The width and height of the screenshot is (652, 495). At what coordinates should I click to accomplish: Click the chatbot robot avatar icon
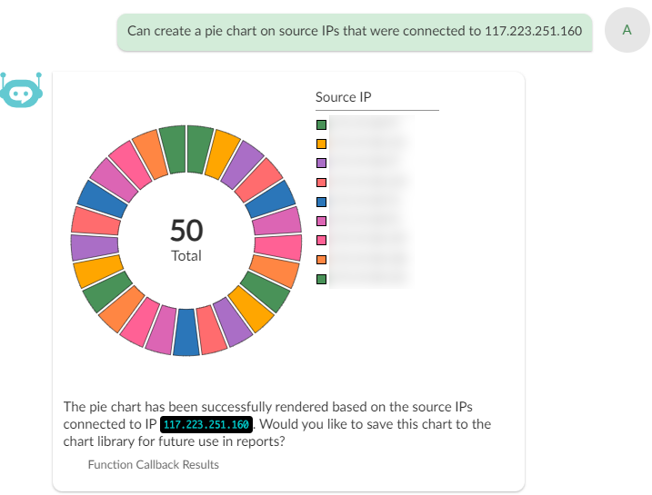click(21, 90)
